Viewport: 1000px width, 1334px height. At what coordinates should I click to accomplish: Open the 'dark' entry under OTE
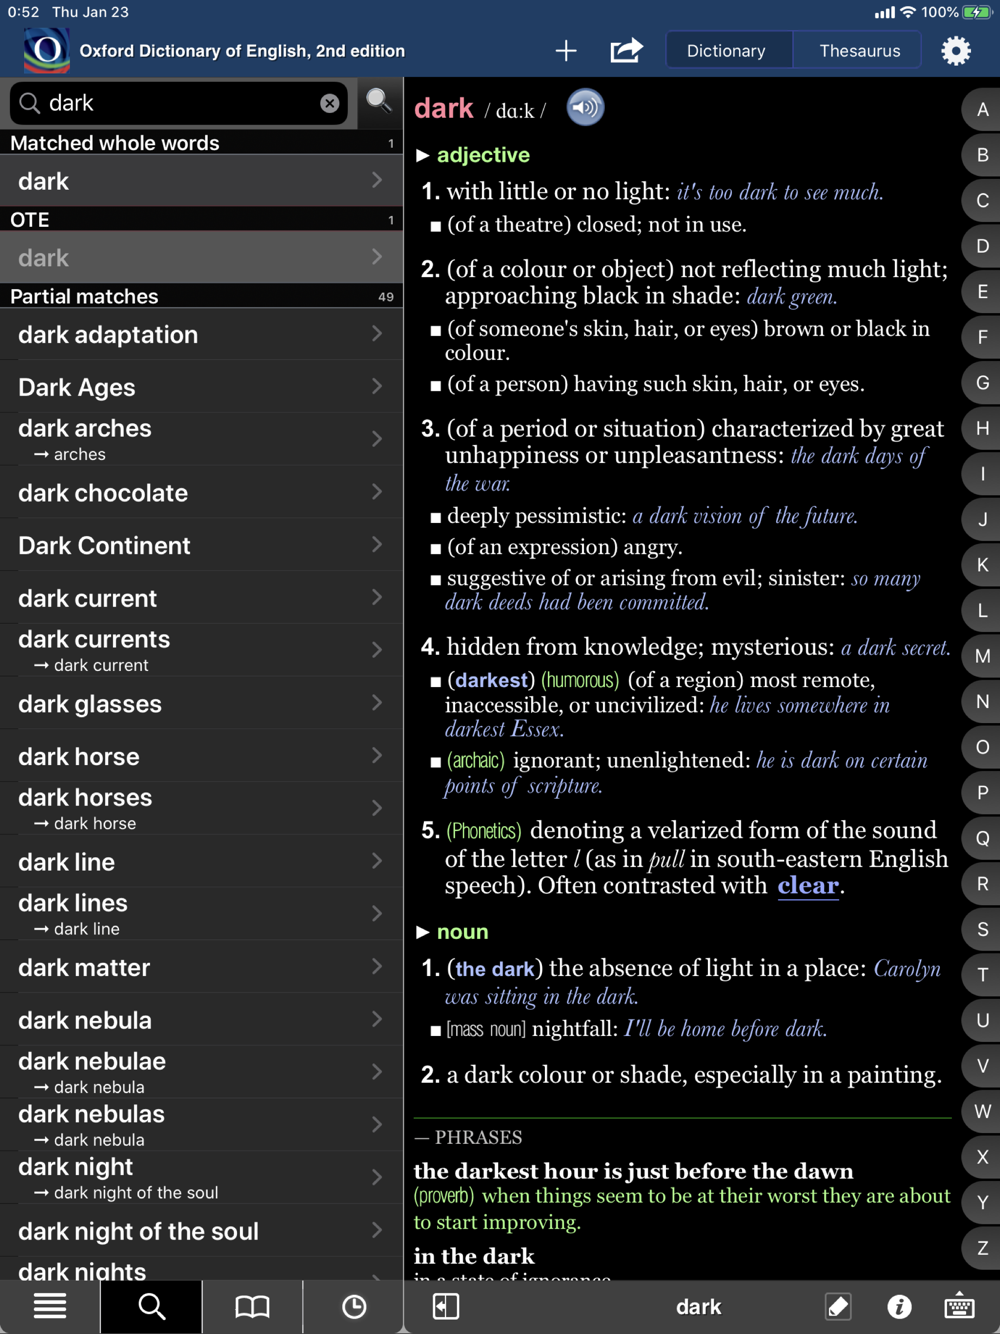coord(201,258)
